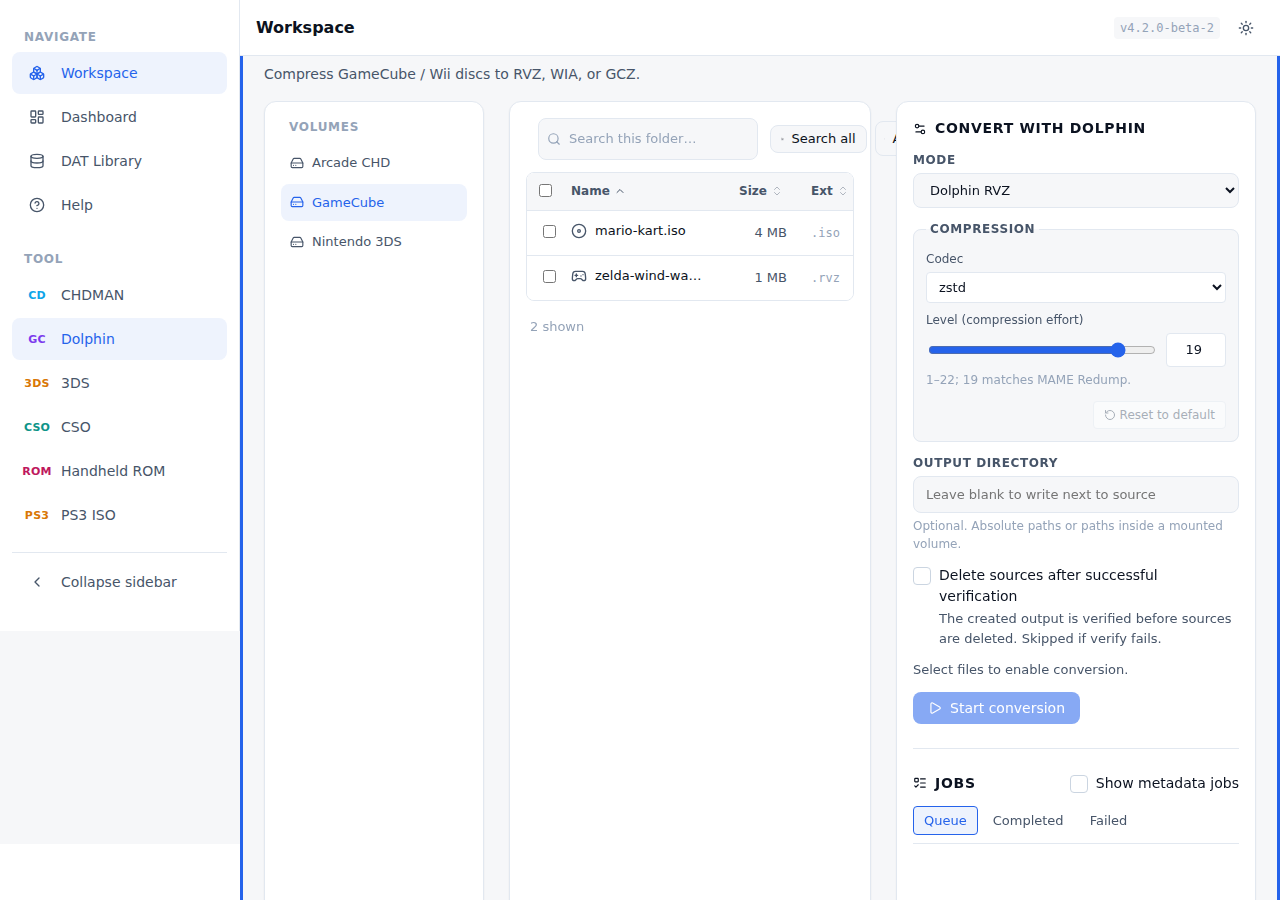
Task: Open Dashboard from the navigation menu
Action: coord(120,117)
